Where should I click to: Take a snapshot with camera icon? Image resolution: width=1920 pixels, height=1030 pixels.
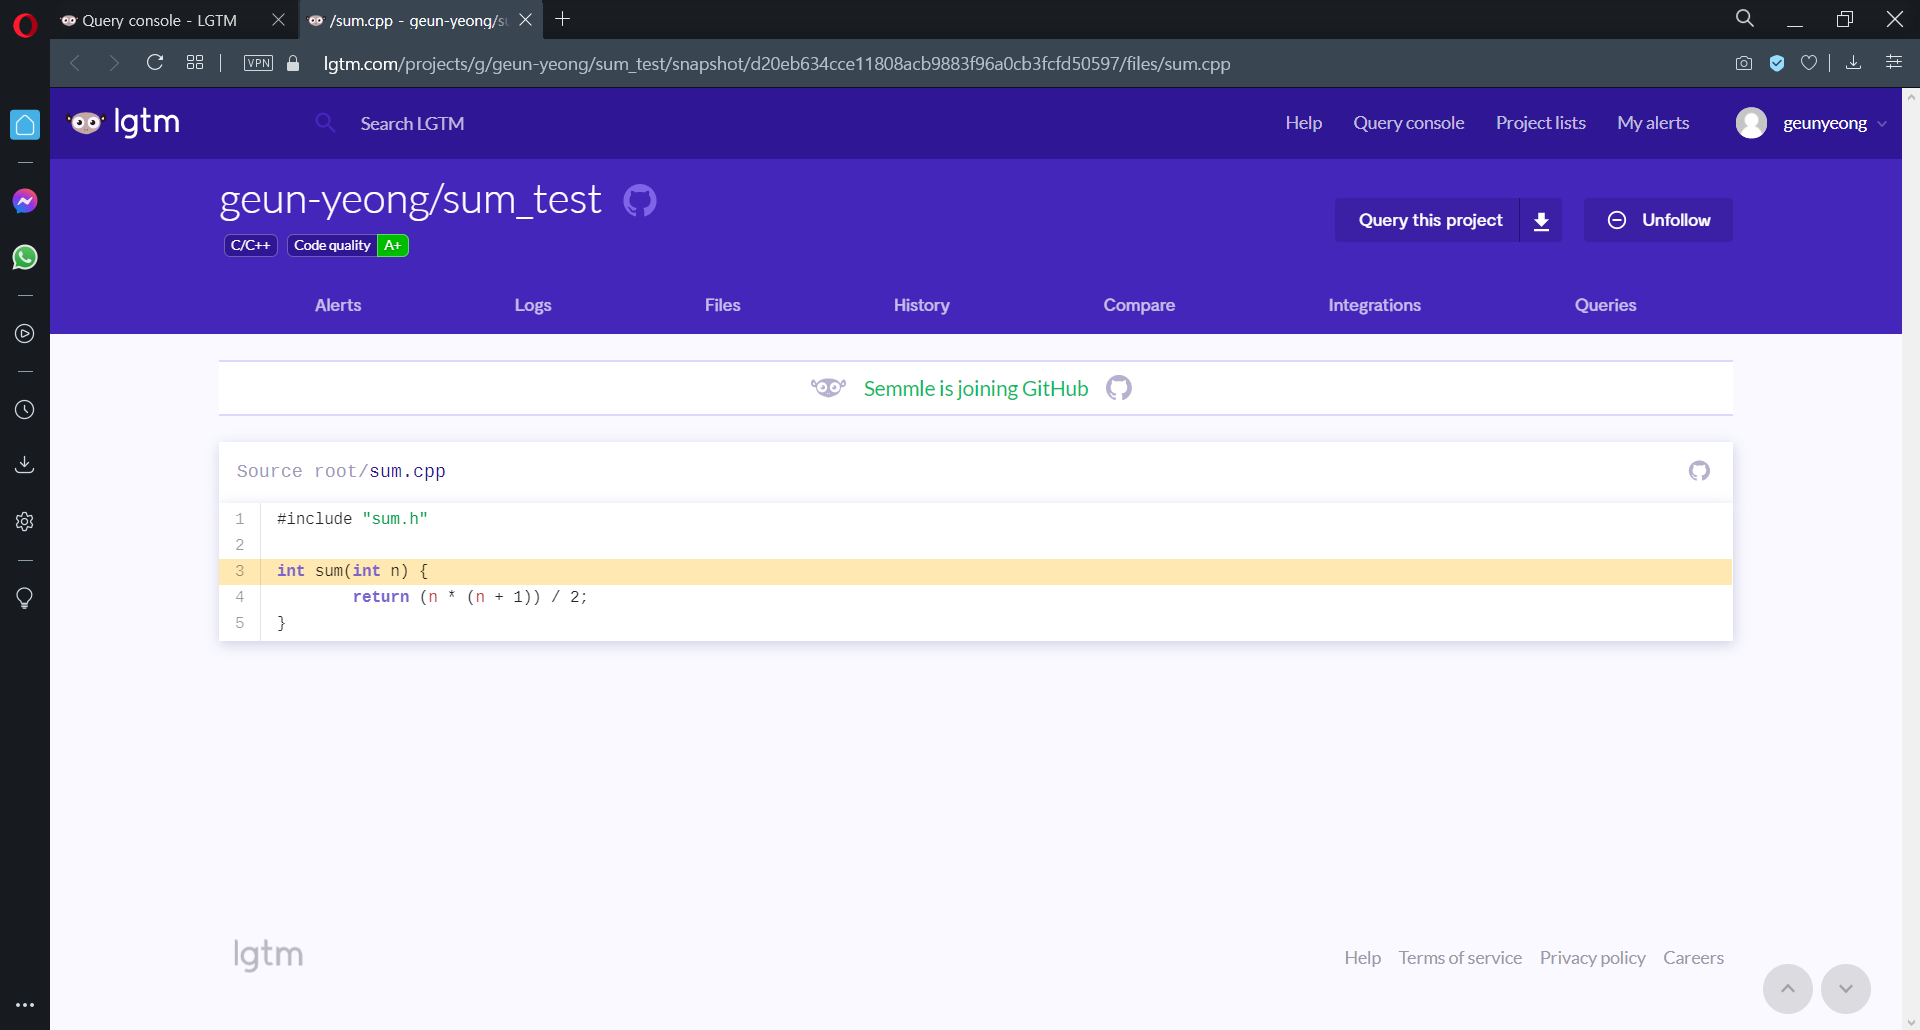1744,63
